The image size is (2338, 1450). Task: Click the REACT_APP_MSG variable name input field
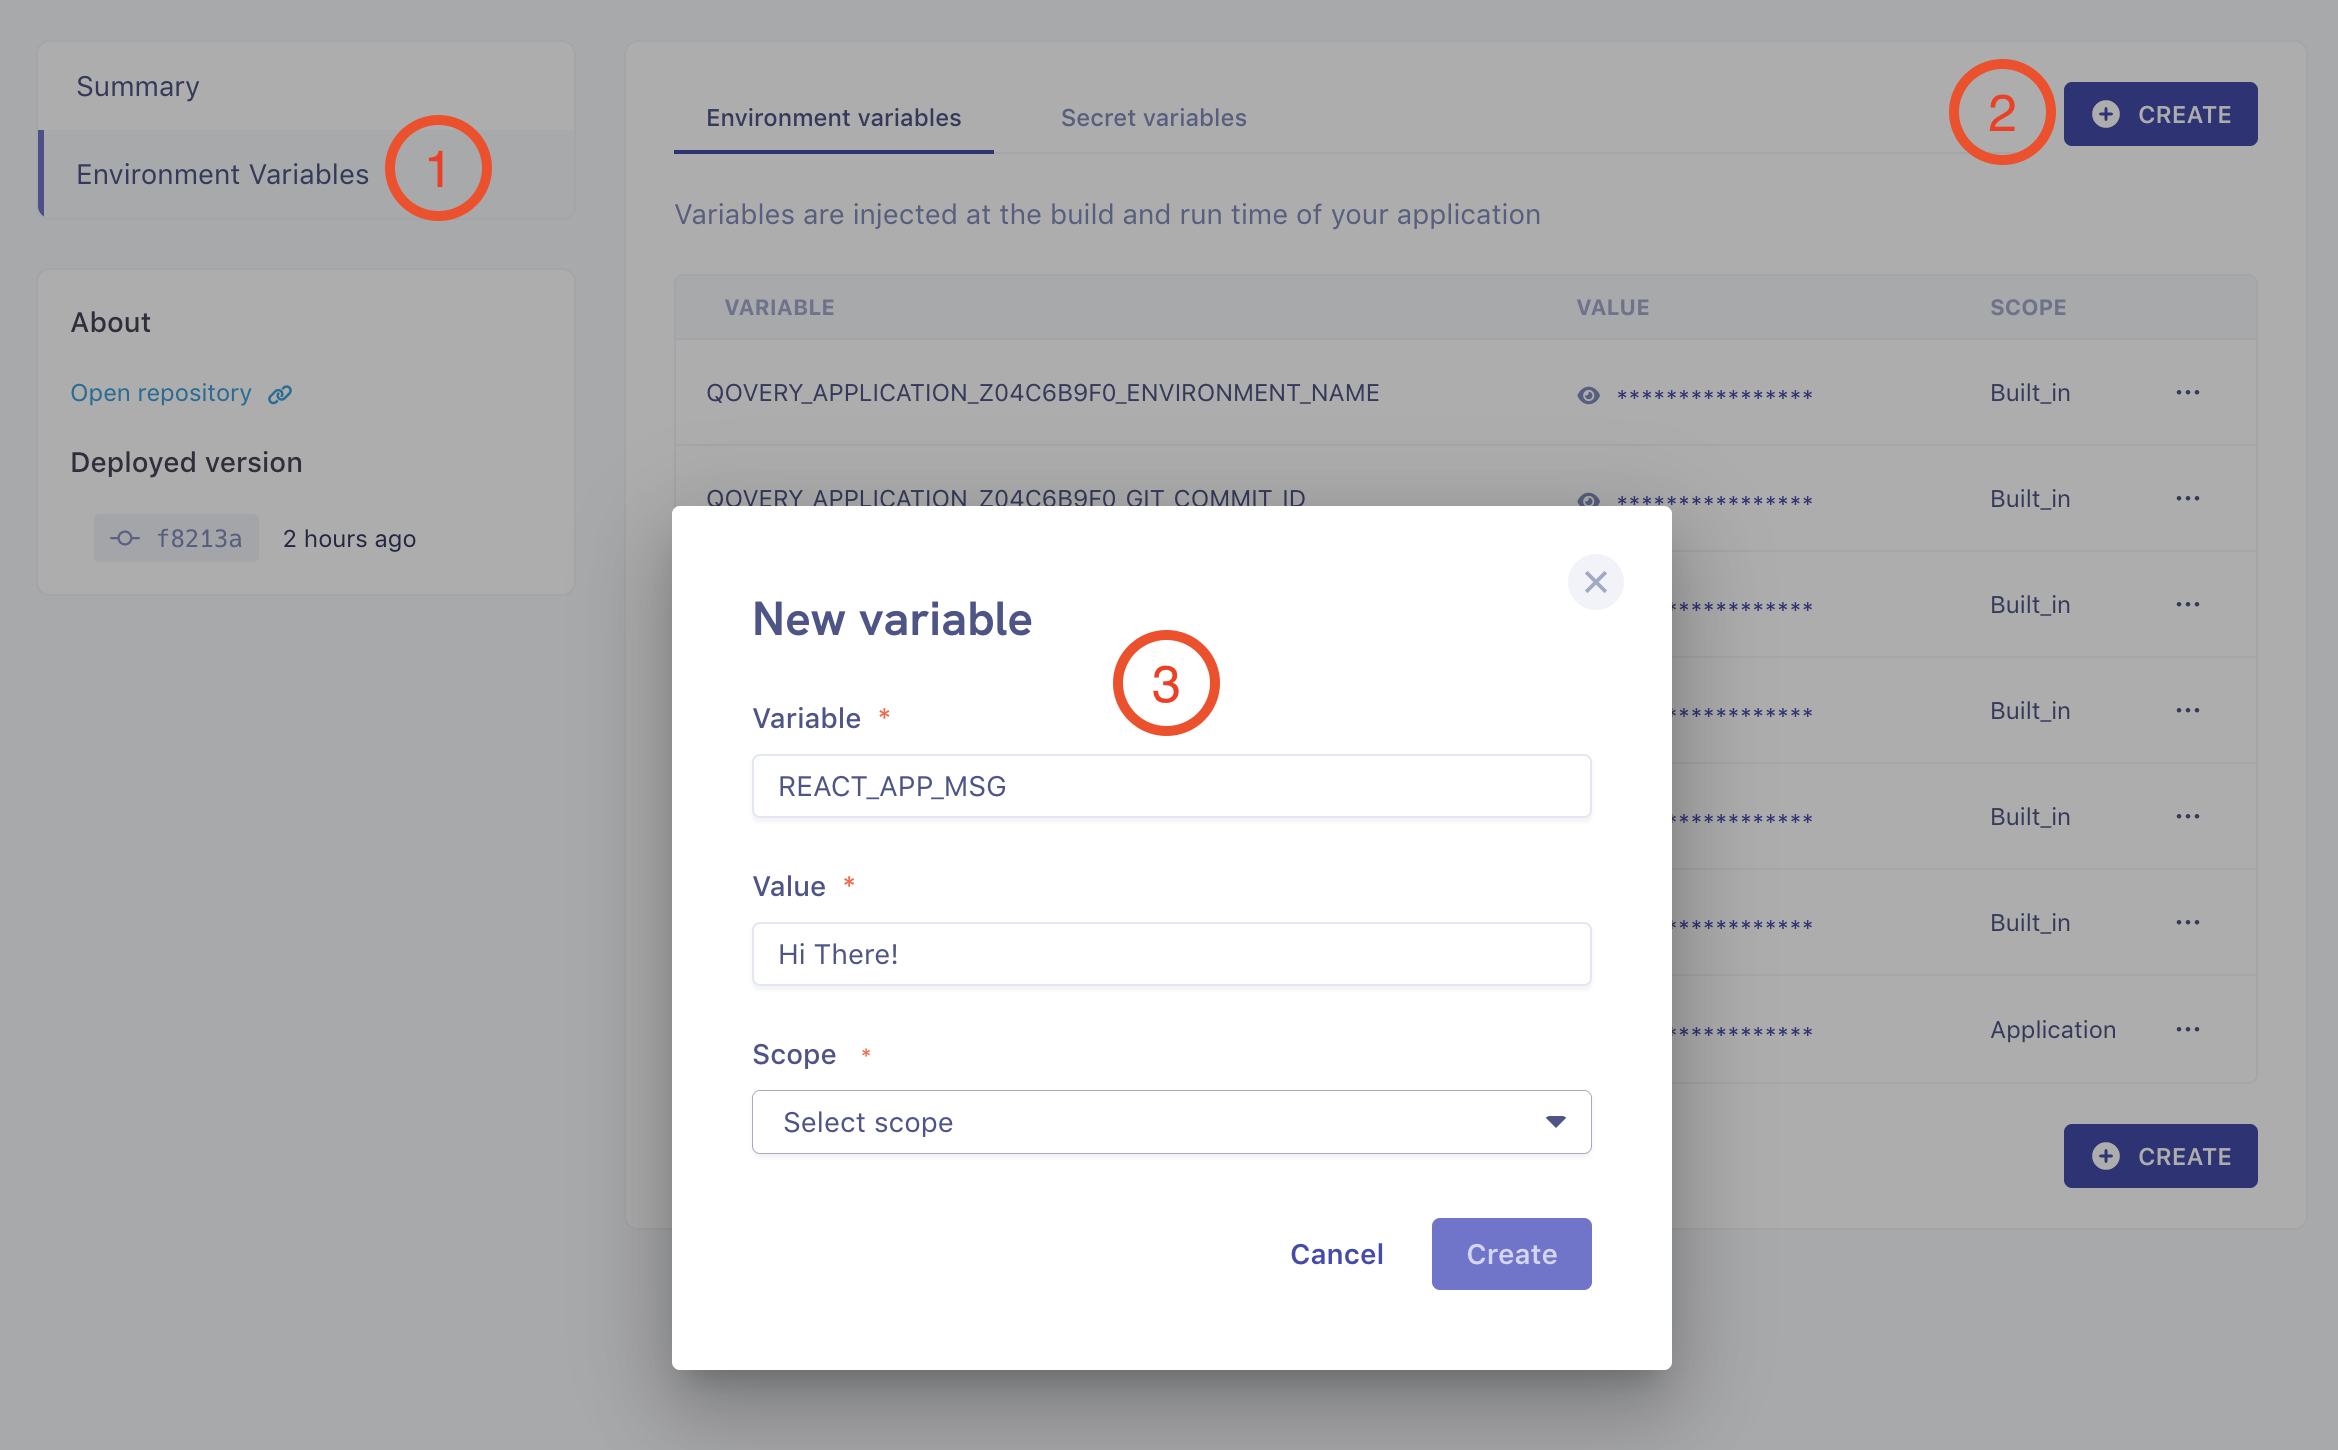click(x=1171, y=785)
